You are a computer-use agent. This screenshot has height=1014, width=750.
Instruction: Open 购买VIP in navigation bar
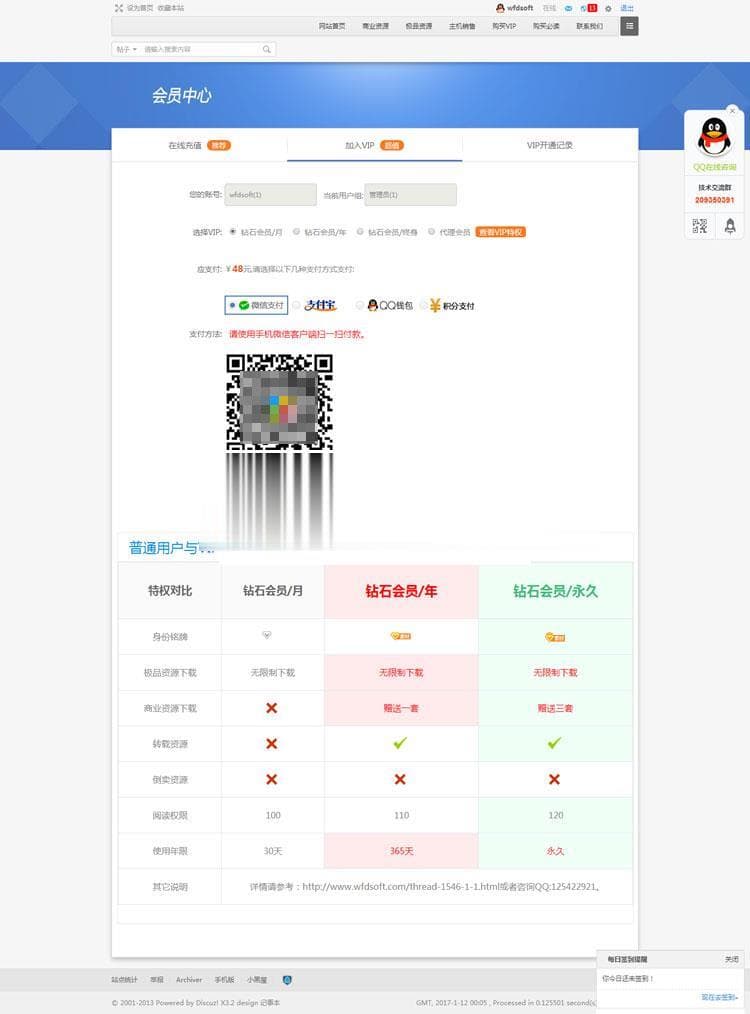tap(504, 26)
